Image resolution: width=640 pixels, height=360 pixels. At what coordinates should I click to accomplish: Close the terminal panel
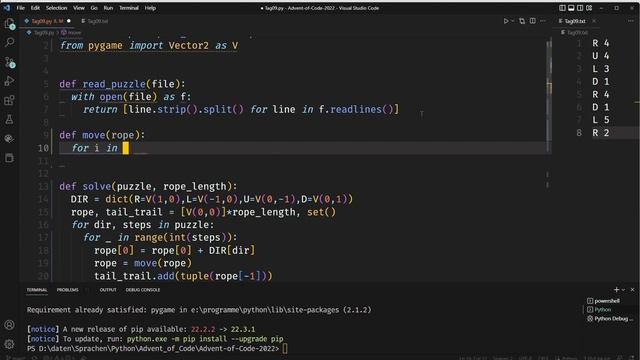coord(632,289)
